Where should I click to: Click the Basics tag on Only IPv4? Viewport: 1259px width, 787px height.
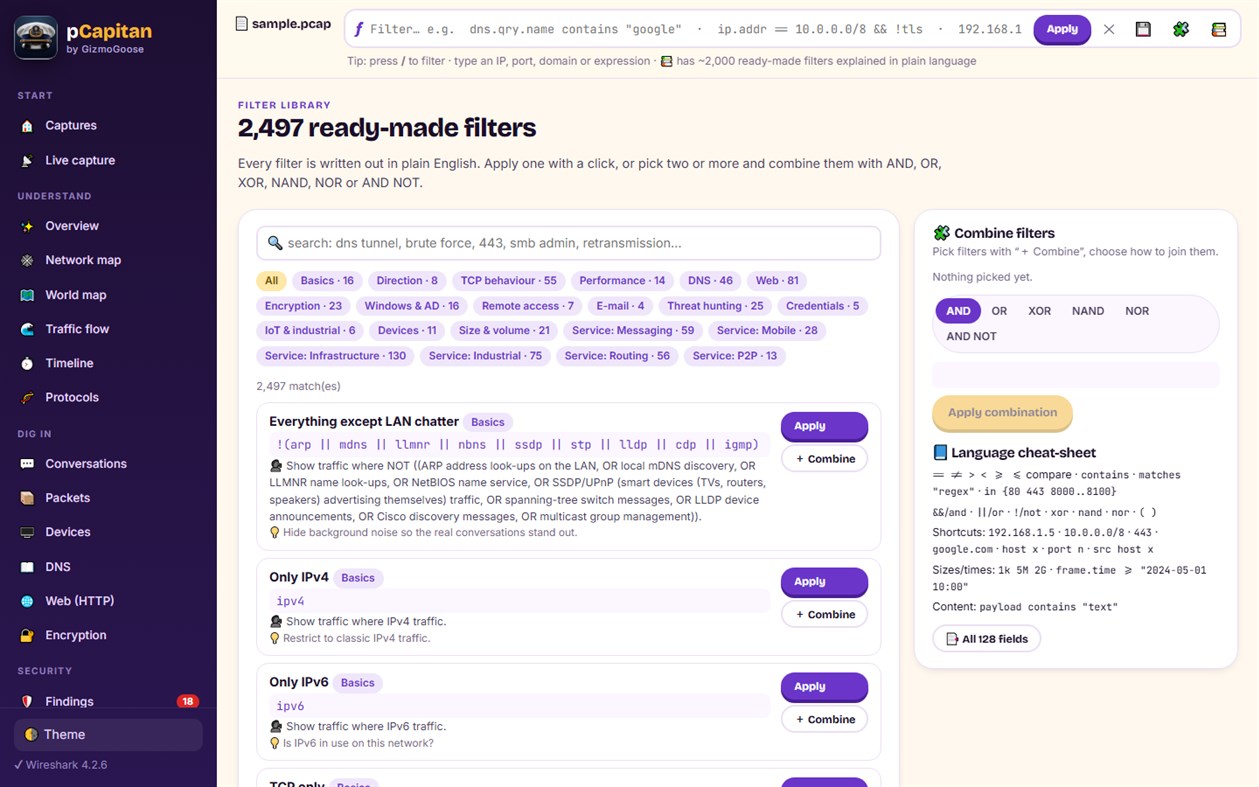point(358,578)
